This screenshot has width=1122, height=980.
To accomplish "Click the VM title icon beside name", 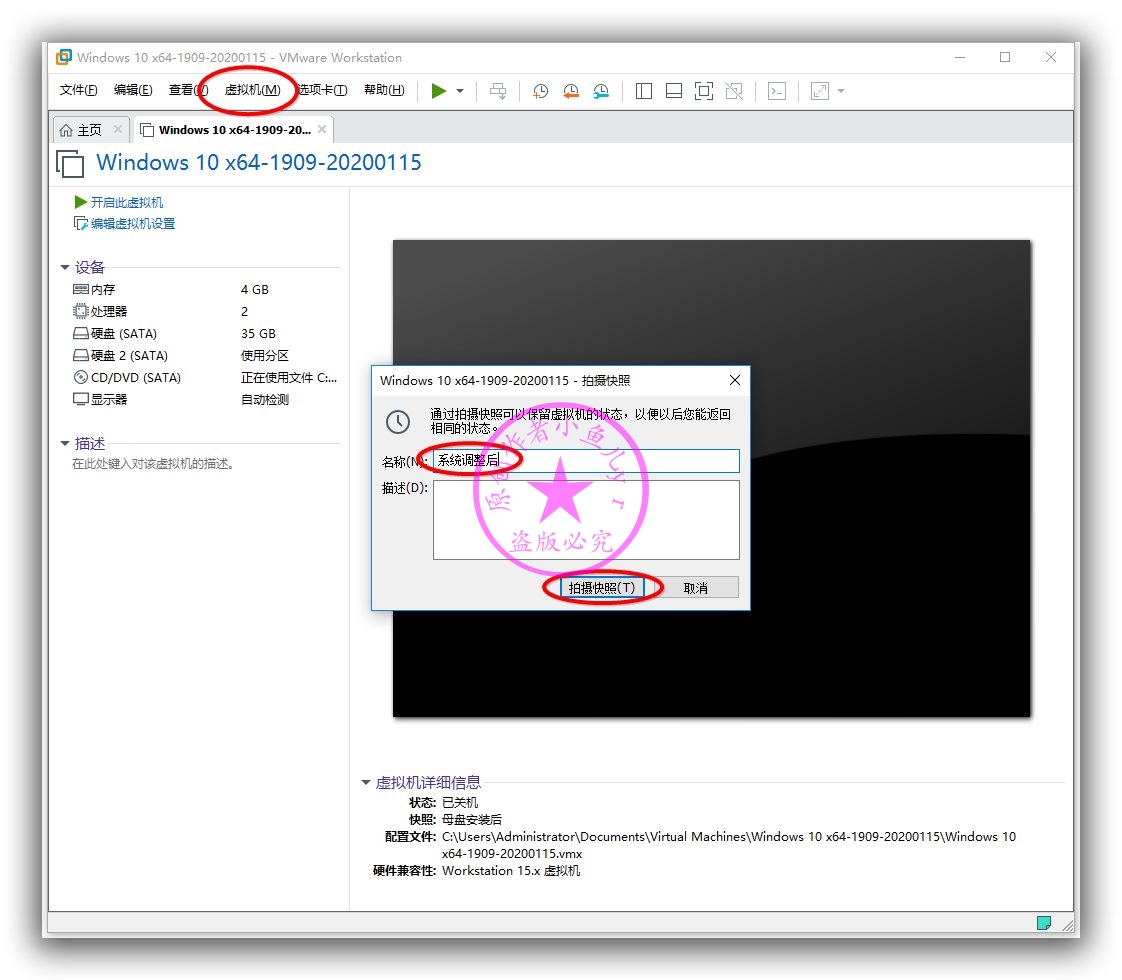I will pyautogui.click(x=70, y=164).
